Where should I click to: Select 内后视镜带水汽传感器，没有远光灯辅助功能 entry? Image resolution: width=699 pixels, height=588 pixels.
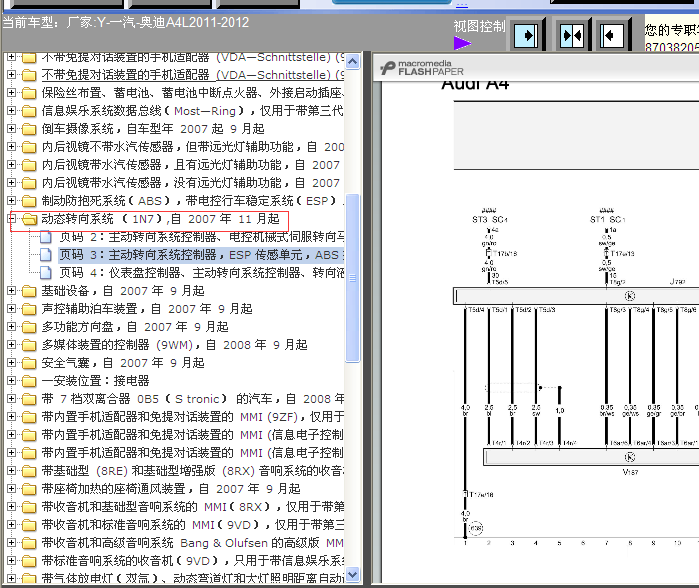click(x=191, y=183)
